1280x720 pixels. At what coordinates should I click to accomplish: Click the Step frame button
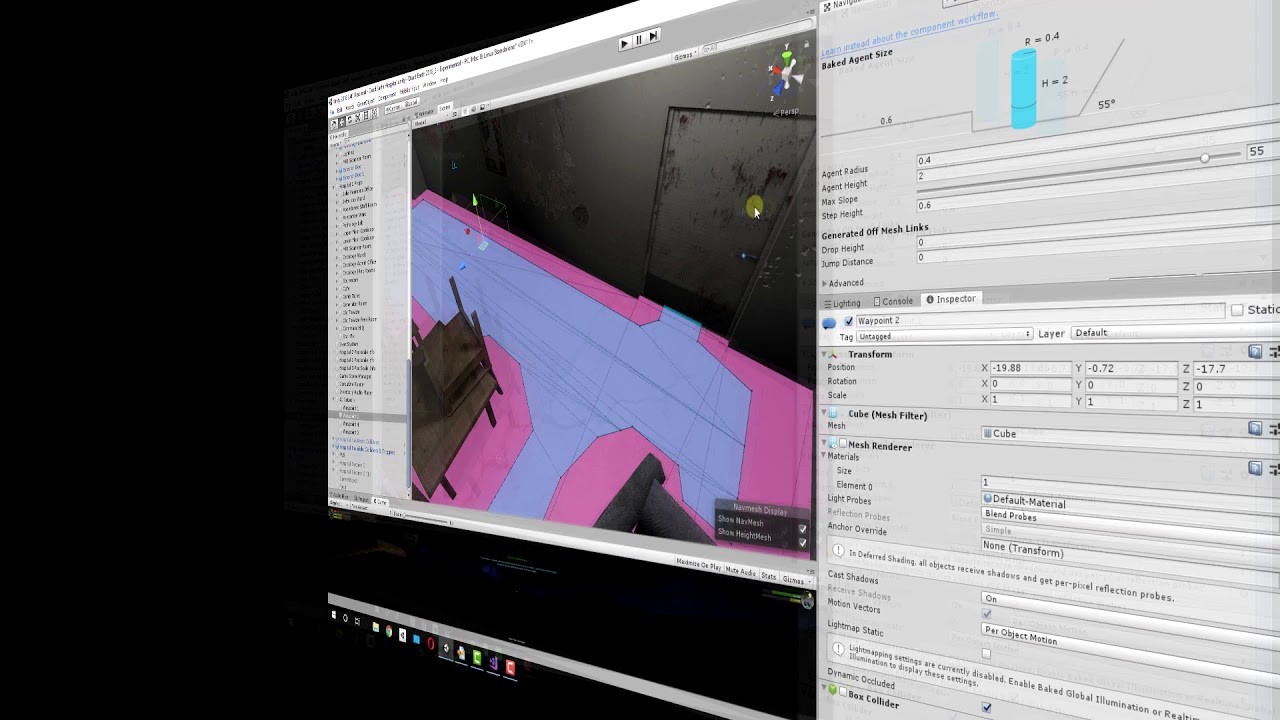(x=653, y=37)
